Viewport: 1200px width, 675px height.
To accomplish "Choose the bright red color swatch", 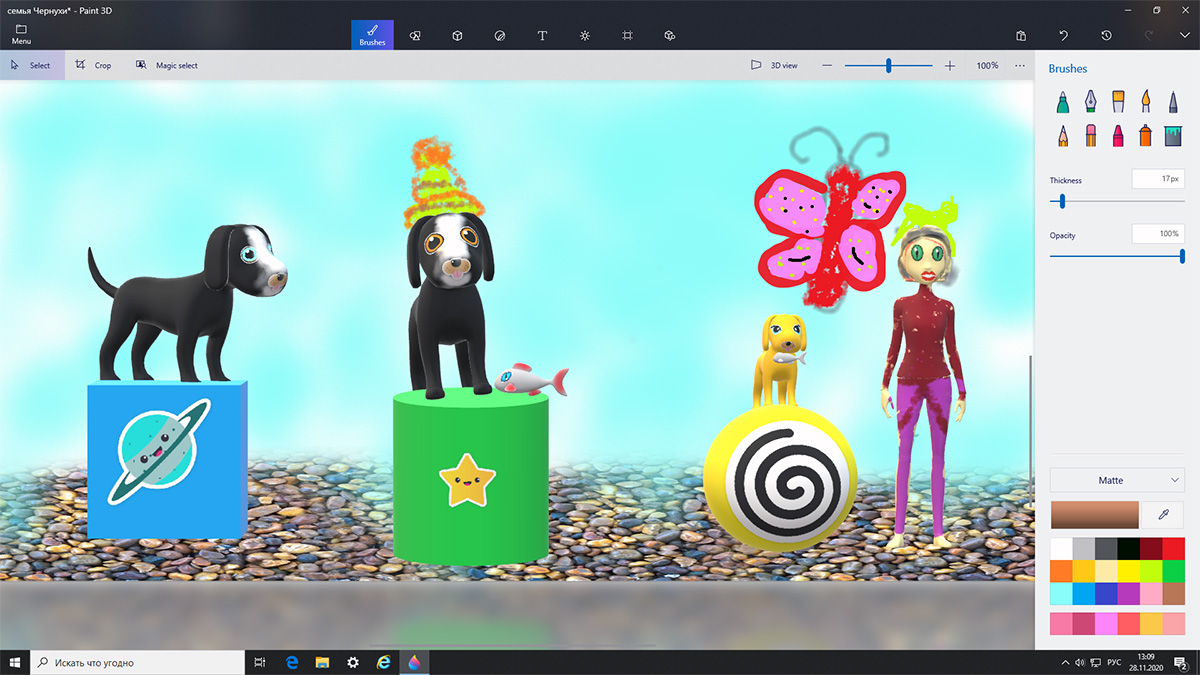I will [x=1174, y=548].
